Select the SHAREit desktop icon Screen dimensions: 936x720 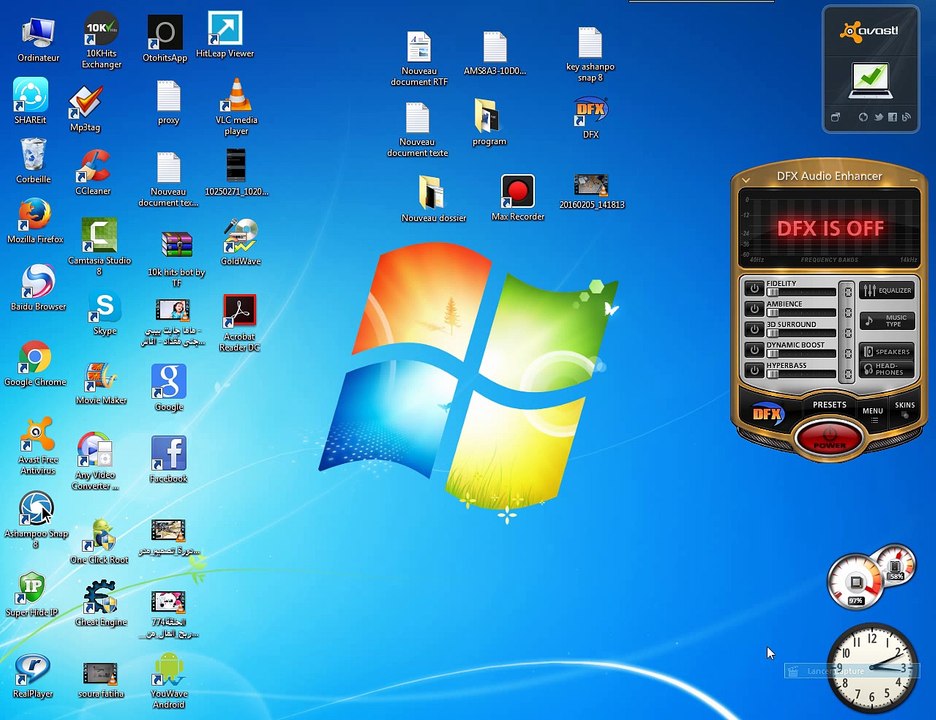coord(30,100)
